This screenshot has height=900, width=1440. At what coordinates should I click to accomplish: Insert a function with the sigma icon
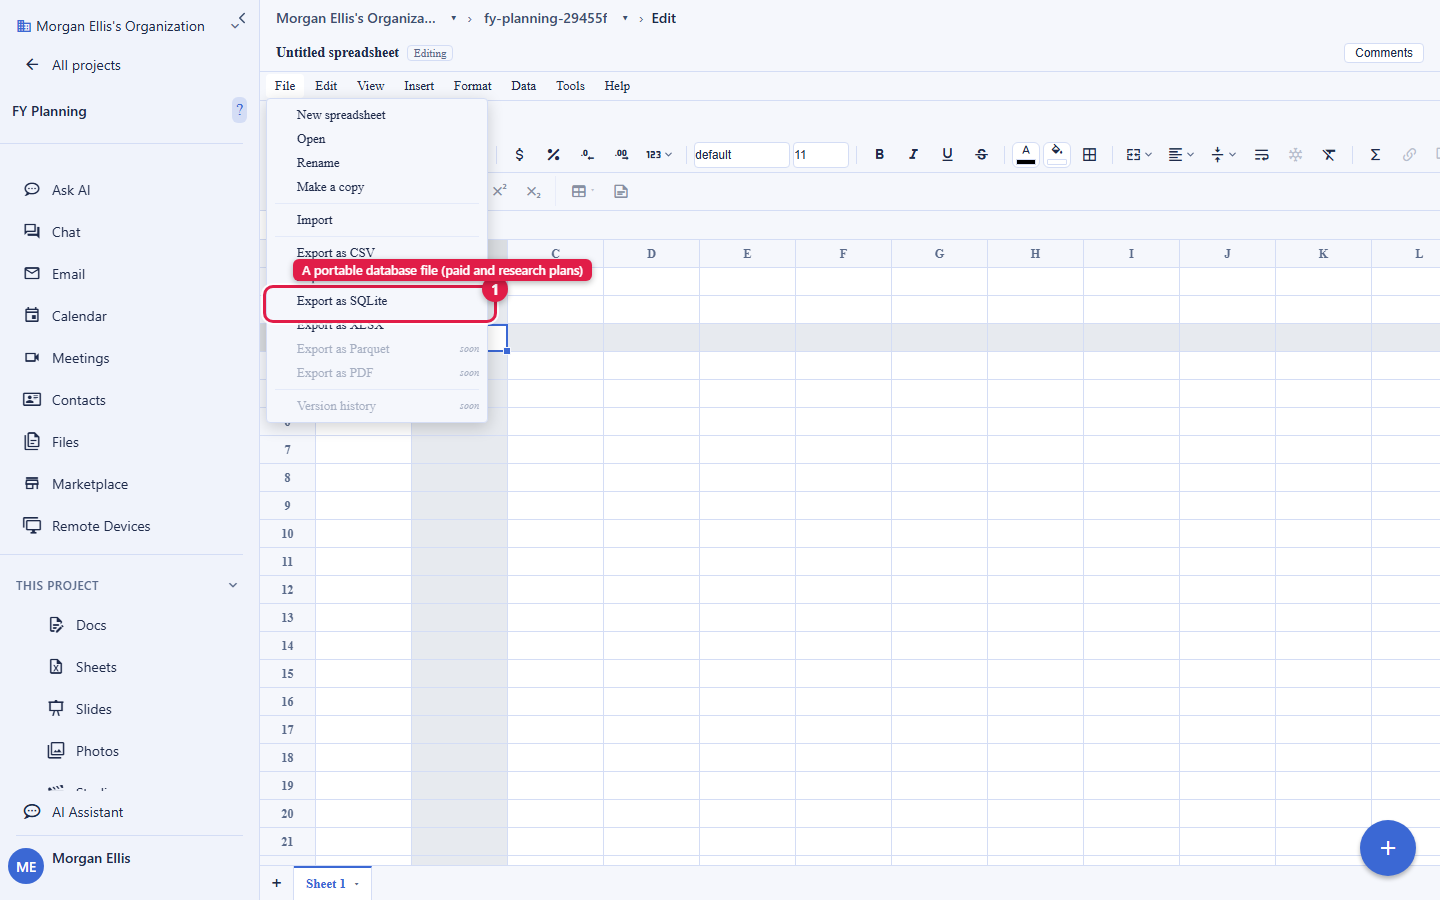click(x=1375, y=155)
